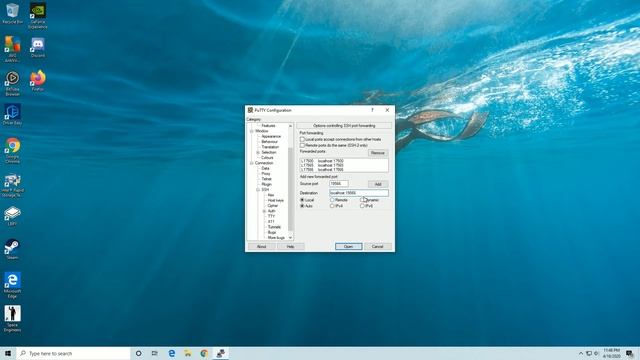The height and width of the screenshot is (360, 640).
Task: Click the About button
Action: [x=261, y=247]
